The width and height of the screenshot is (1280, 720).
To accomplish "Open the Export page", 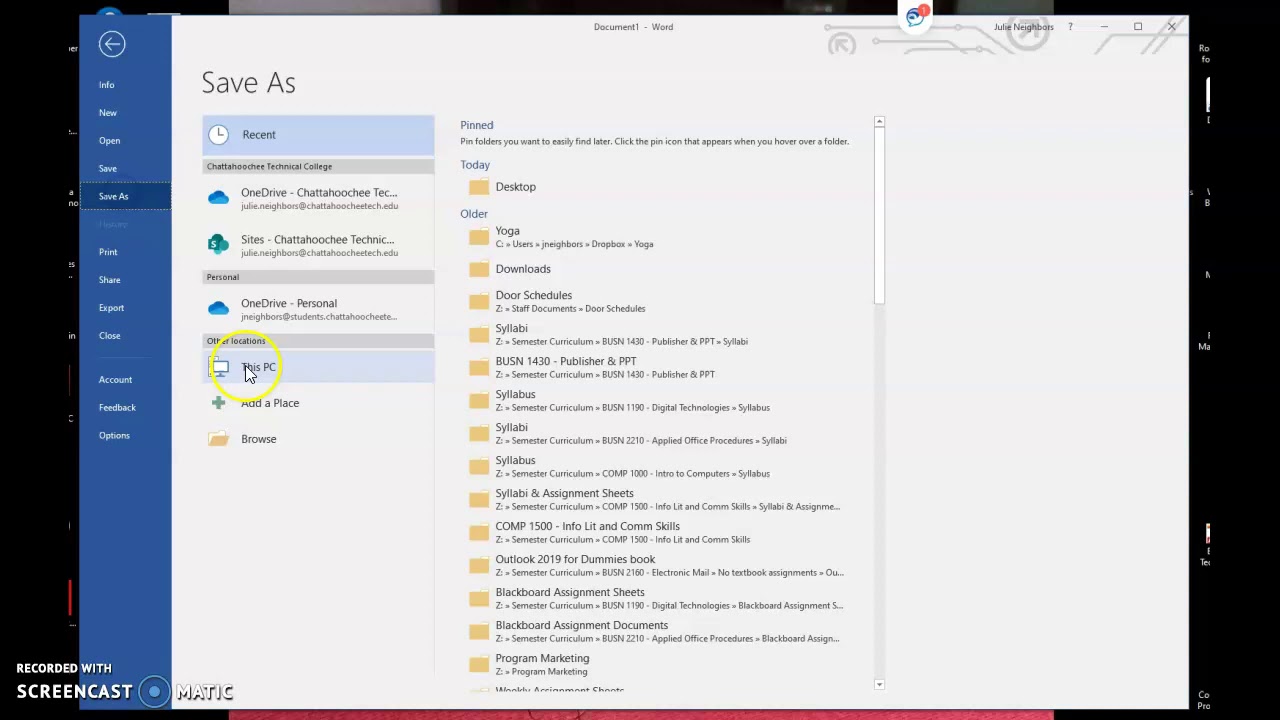I will tap(111, 308).
